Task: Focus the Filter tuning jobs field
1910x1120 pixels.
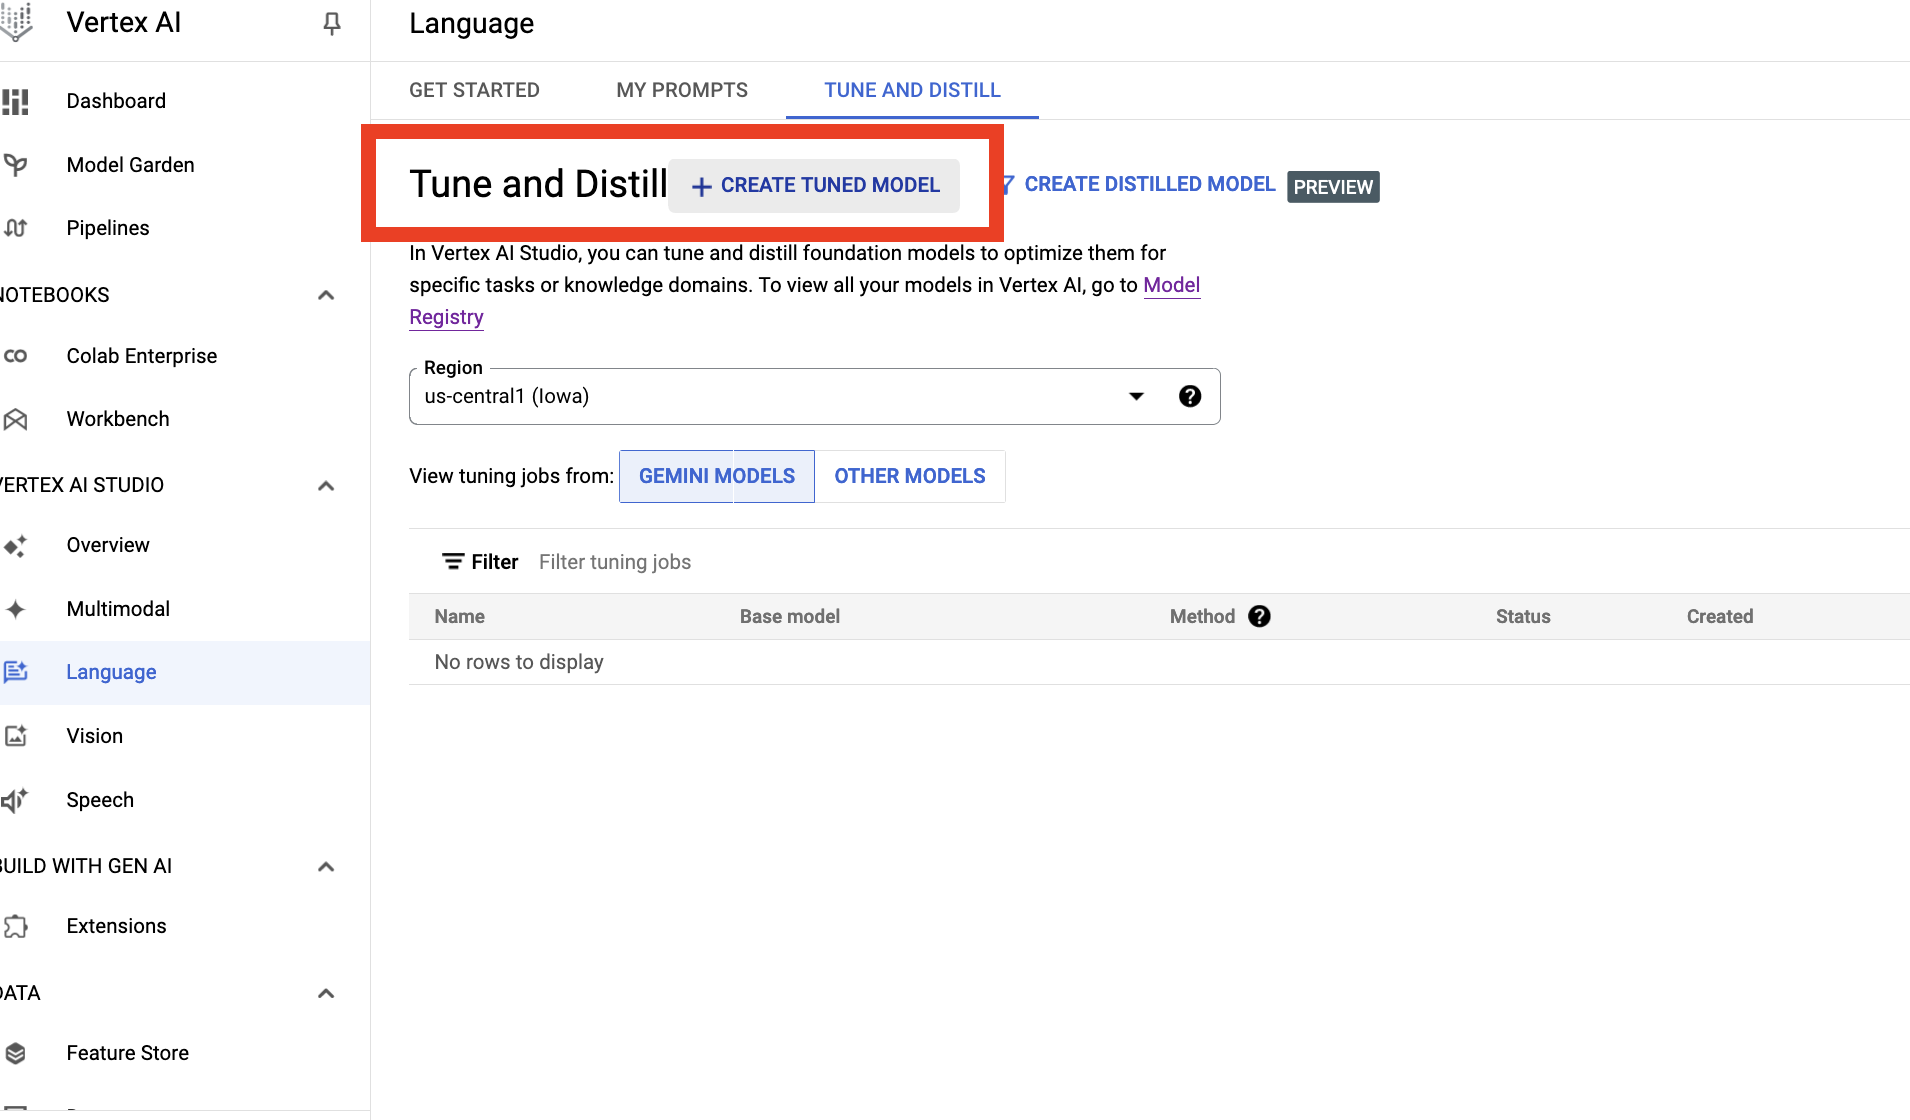Action: click(615, 562)
